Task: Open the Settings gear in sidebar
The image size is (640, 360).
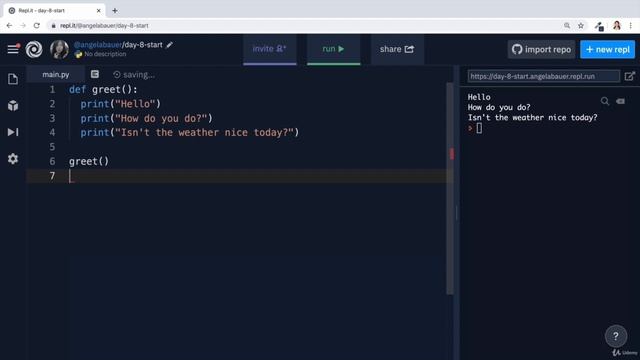Action: [x=13, y=159]
